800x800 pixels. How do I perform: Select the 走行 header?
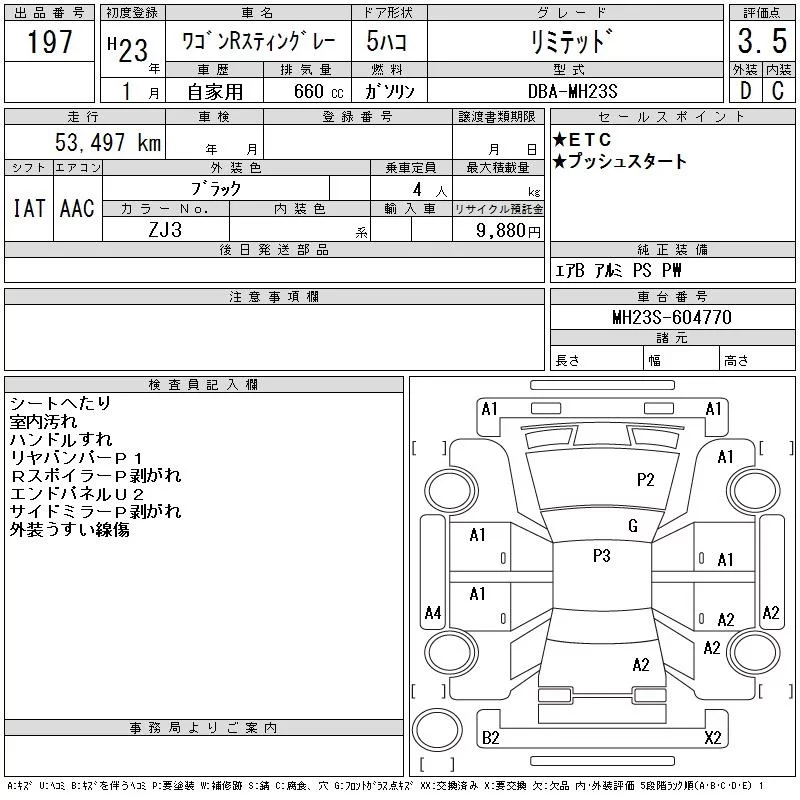coord(84,117)
